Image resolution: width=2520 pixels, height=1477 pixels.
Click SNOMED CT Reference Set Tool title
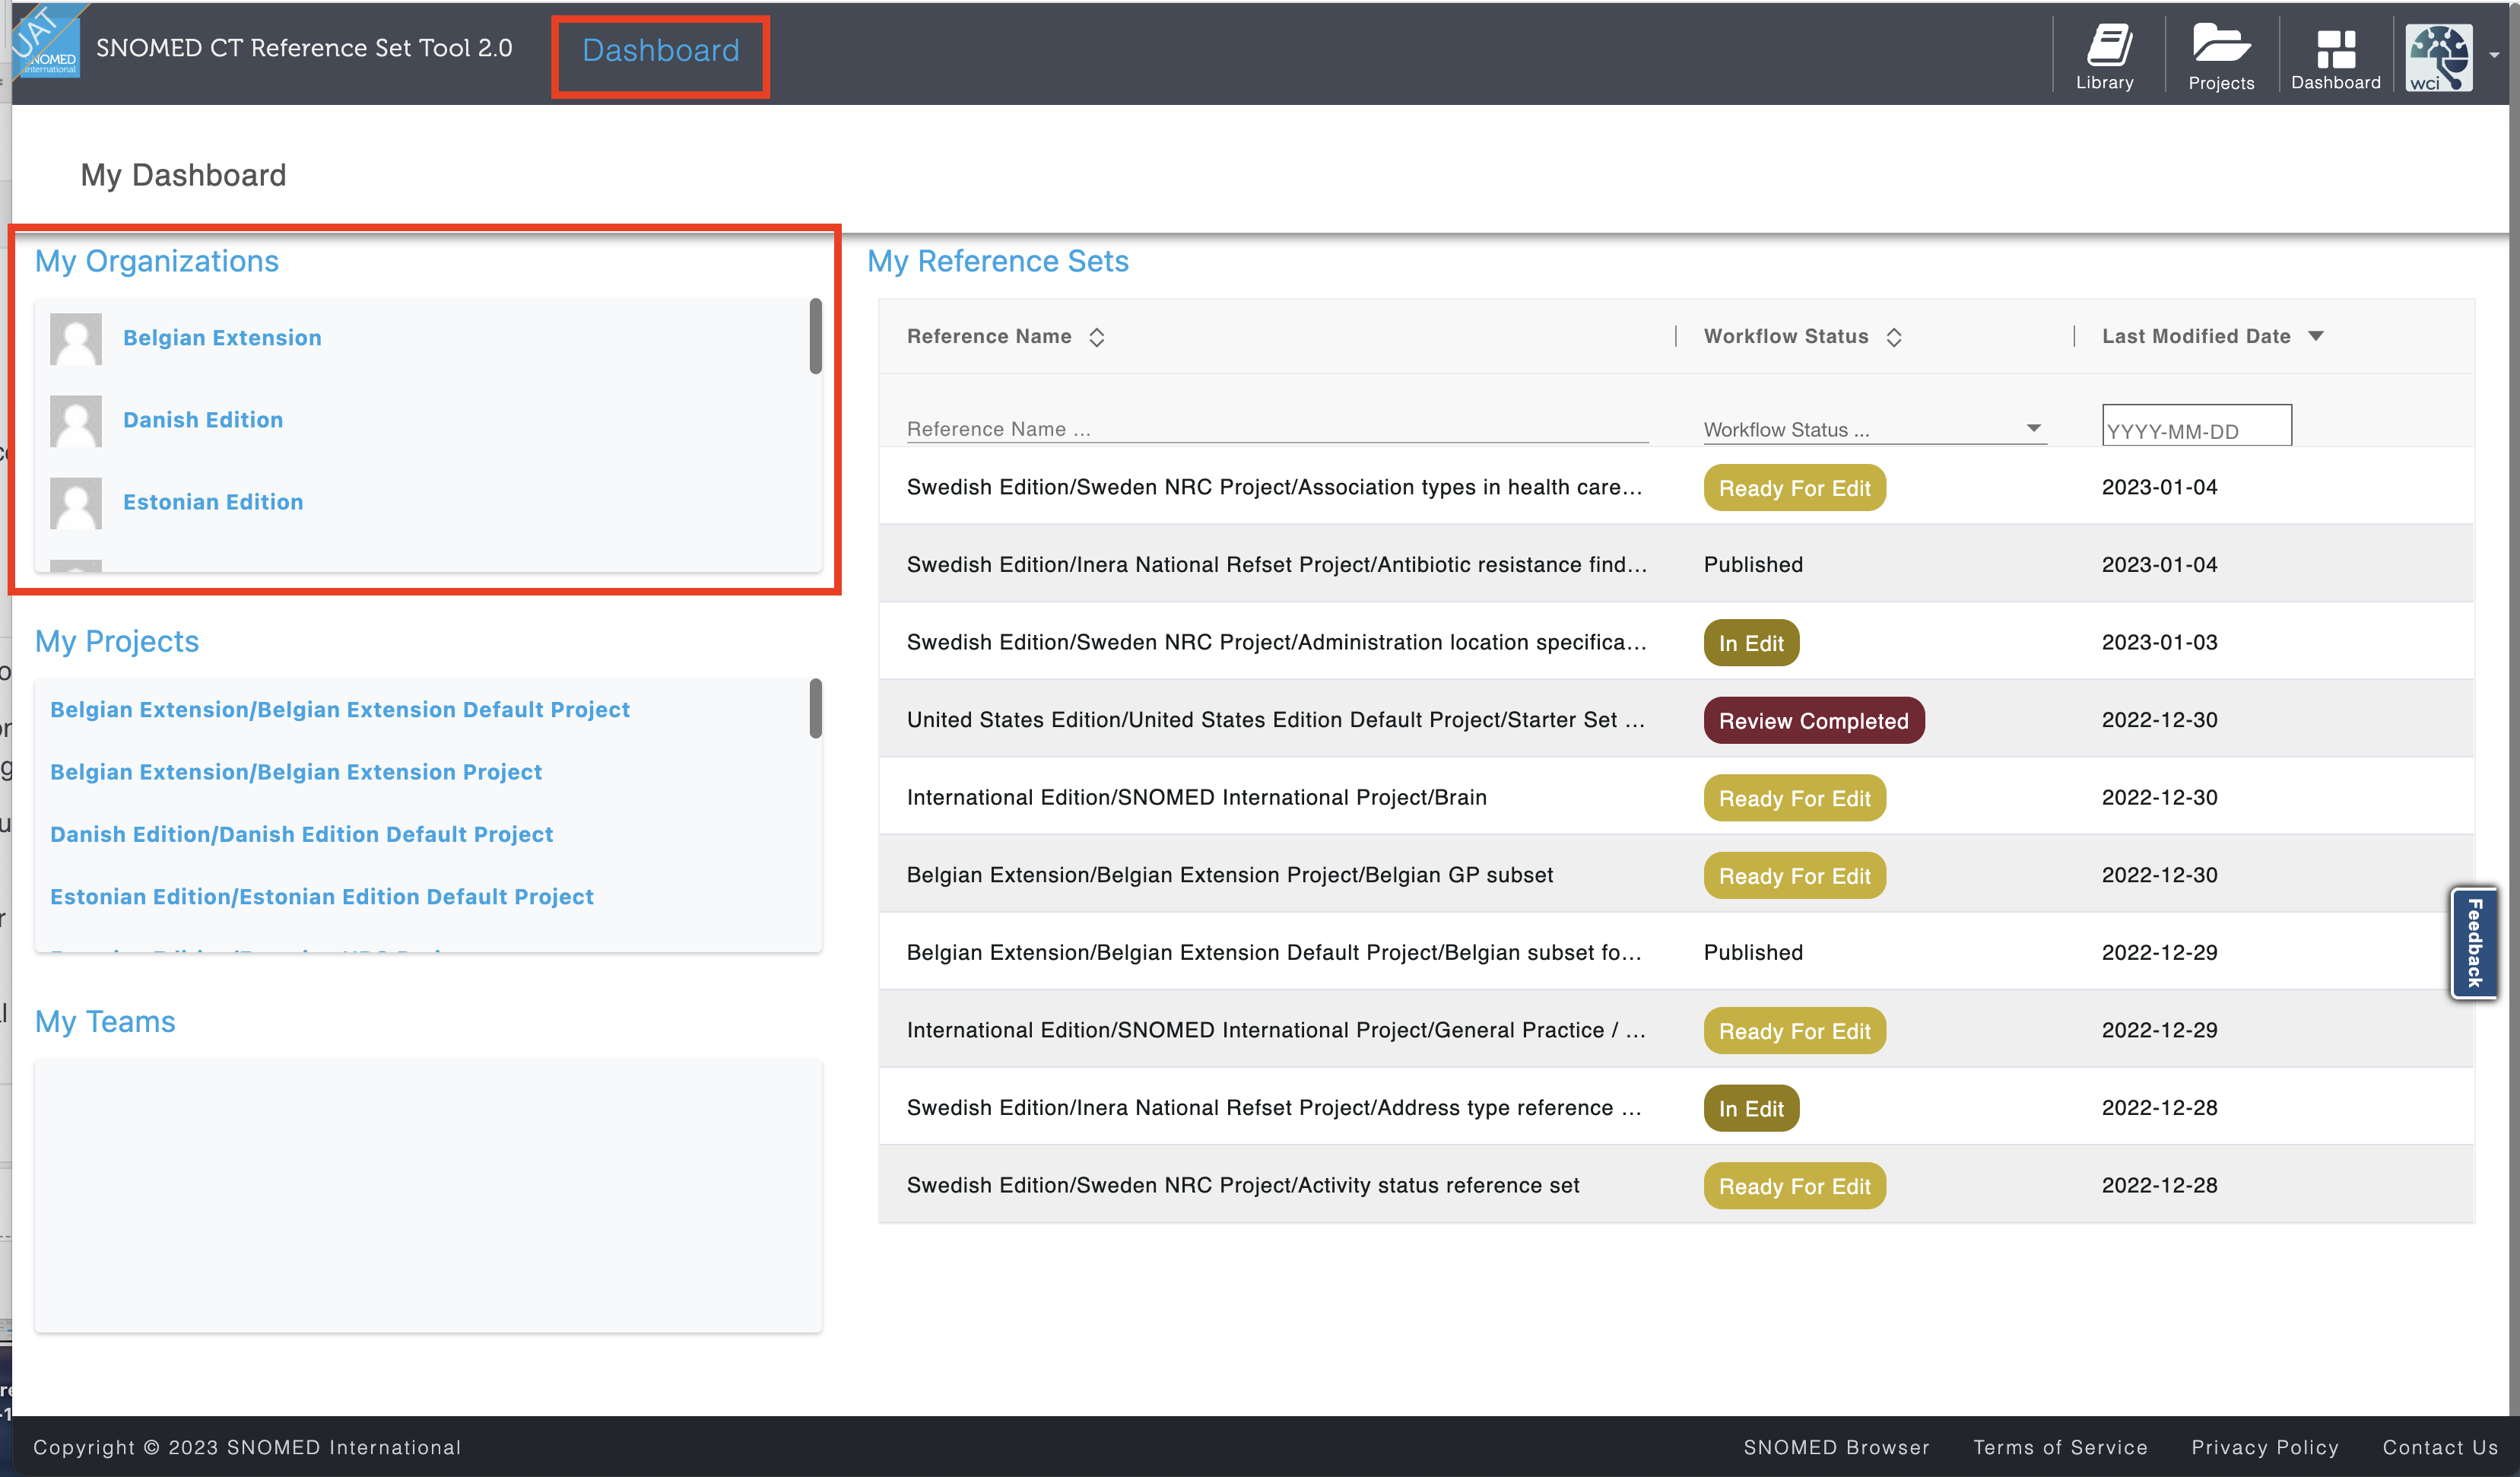click(304, 48)
